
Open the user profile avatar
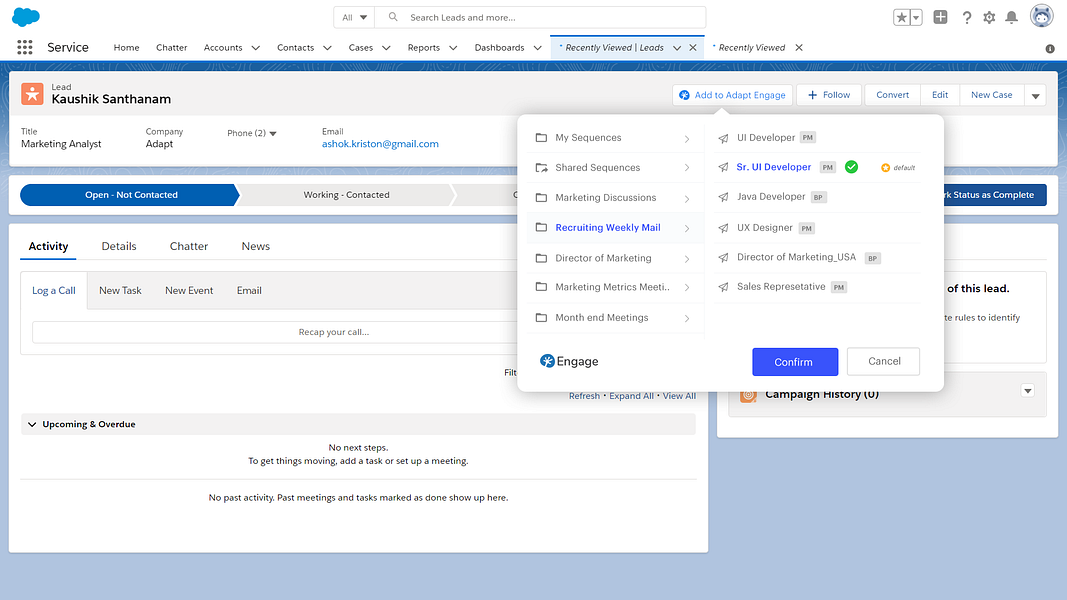(1041, 16)
